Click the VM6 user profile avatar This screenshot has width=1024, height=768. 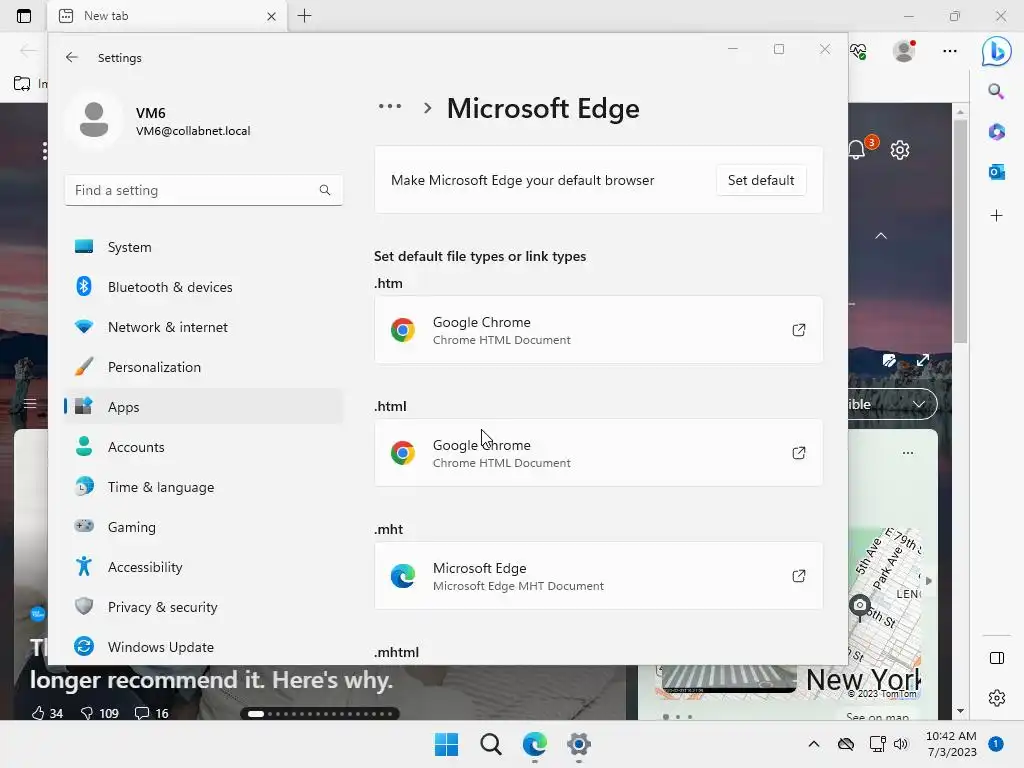pos(94,120)
